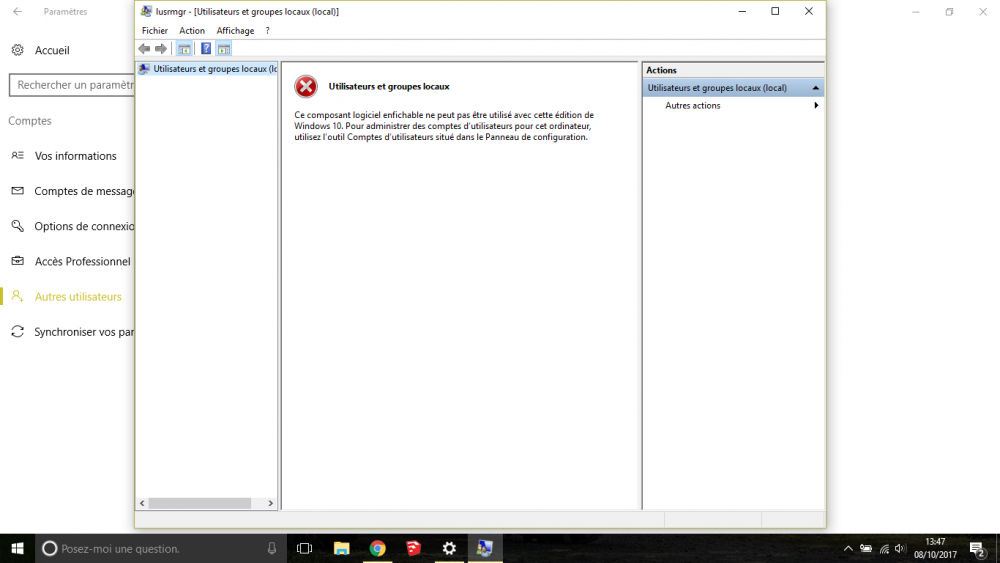Click the Rechercher un paramètre search field
This screenshot has width=1000, height=563.
(72, 85)
